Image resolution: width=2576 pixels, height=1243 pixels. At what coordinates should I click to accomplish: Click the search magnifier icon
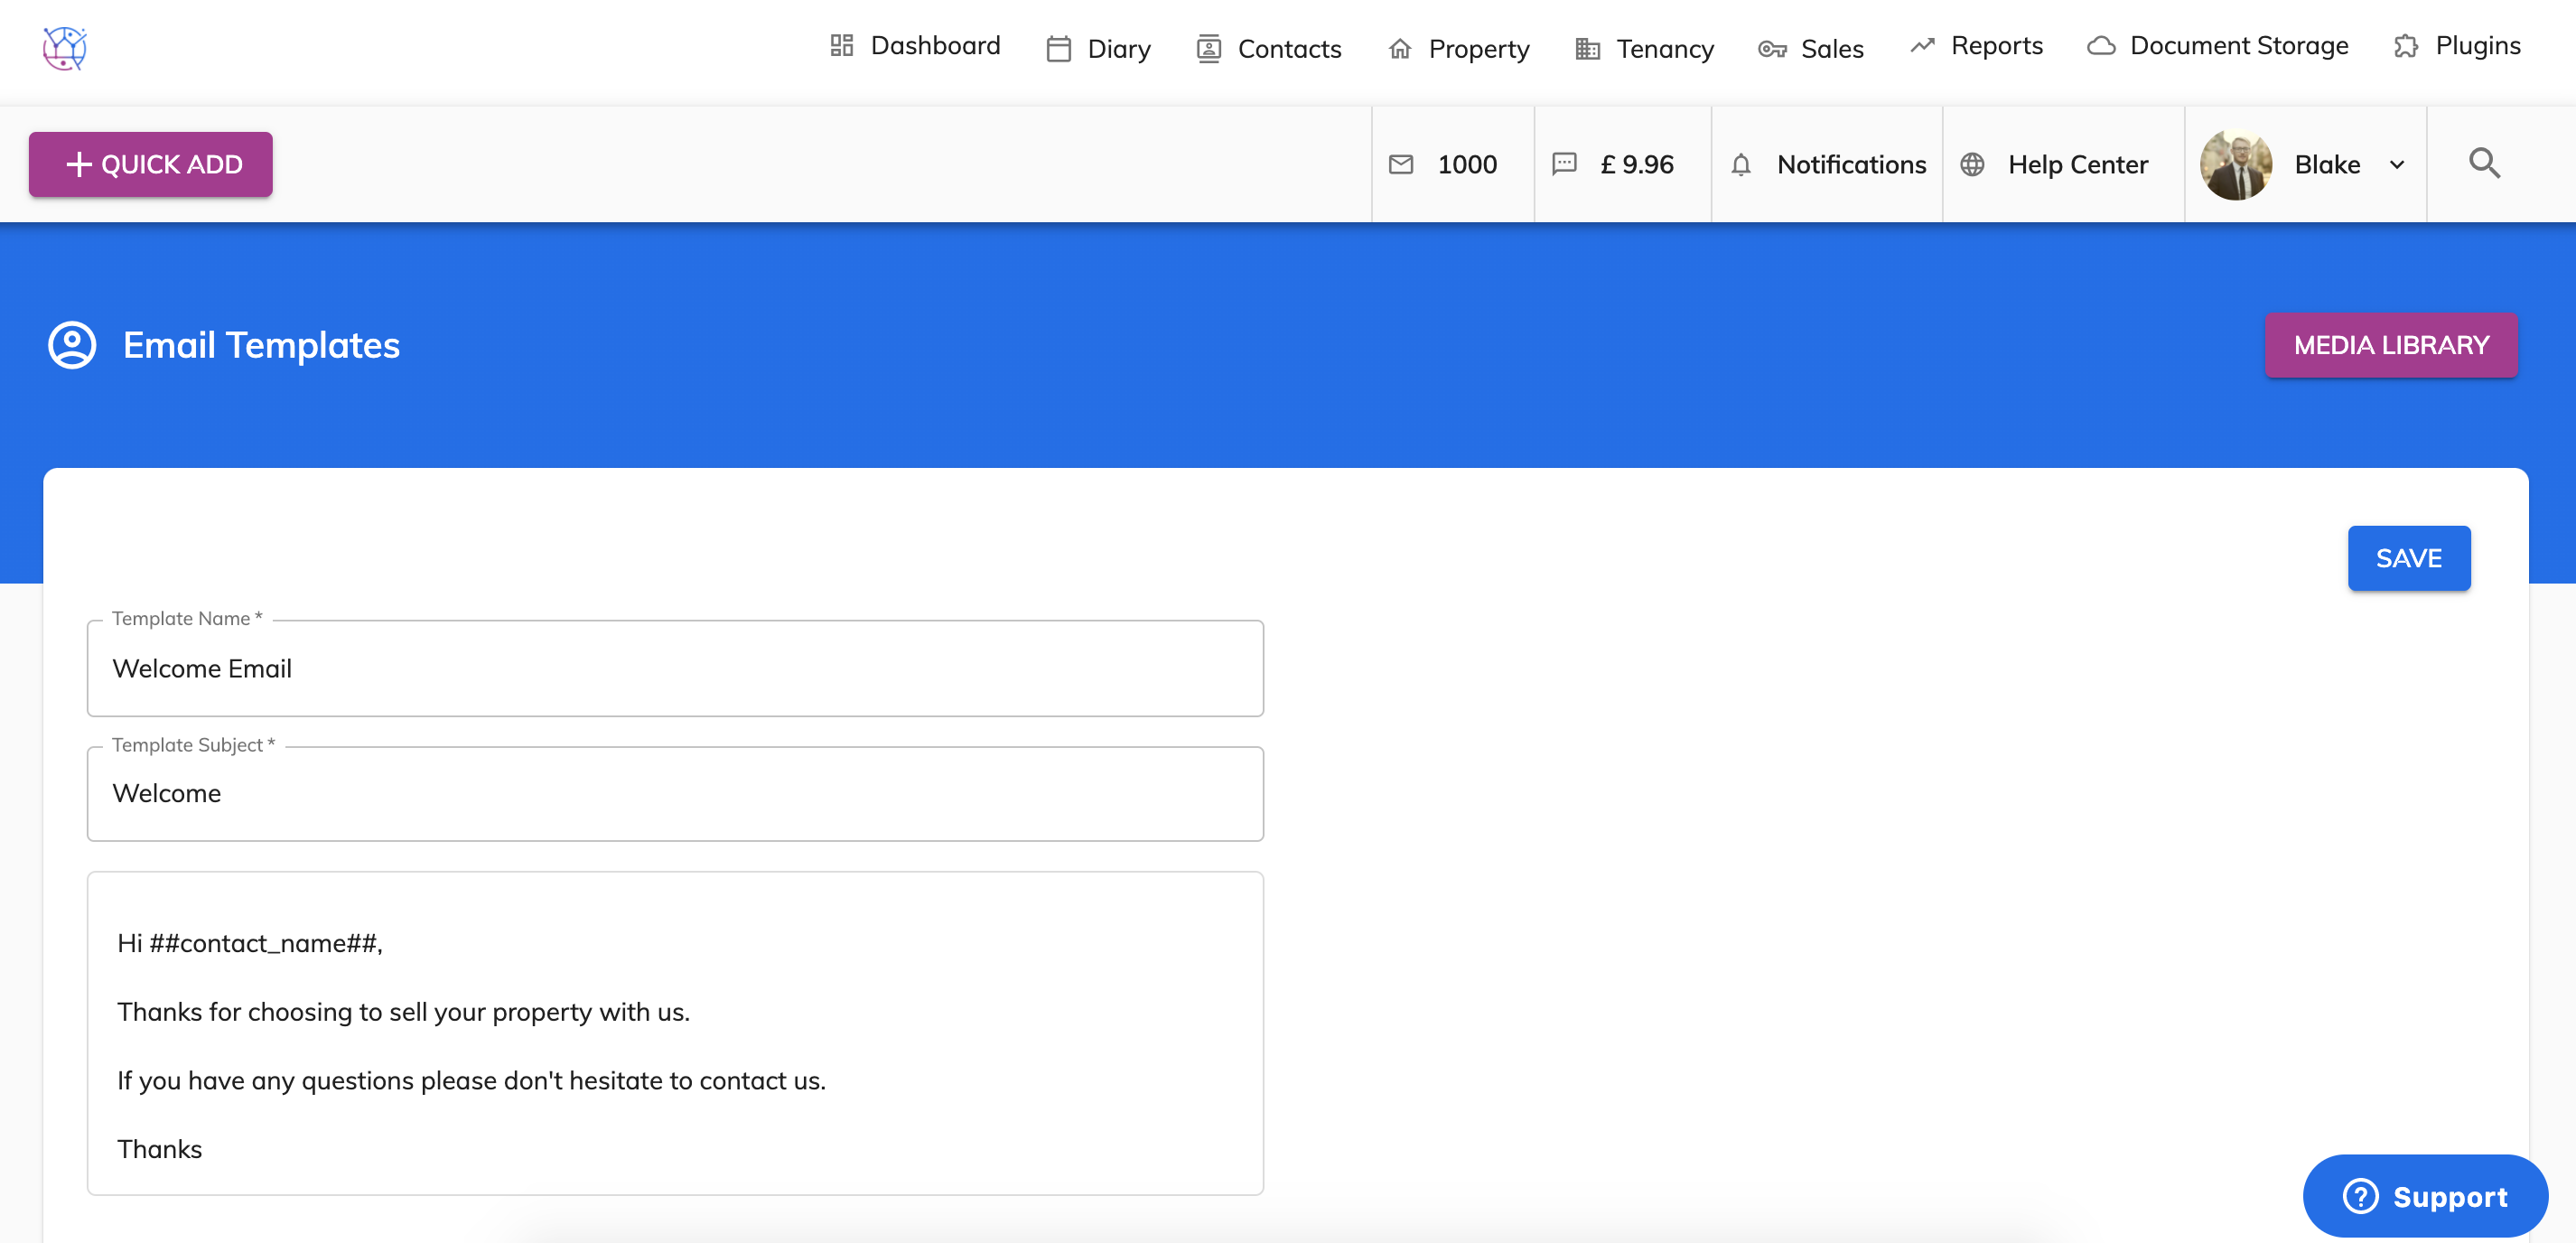point(2484,163)
